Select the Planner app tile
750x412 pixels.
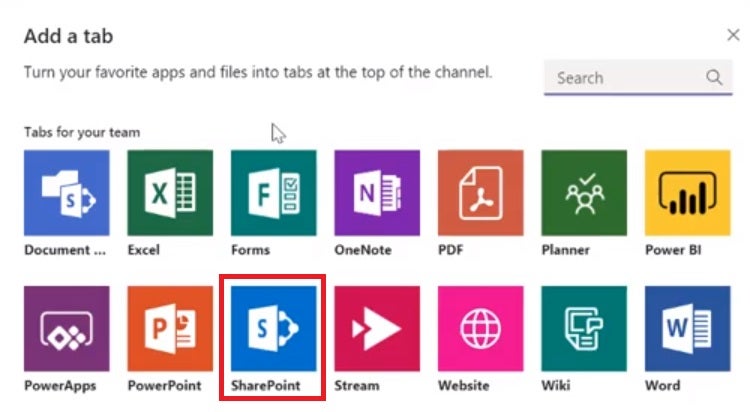tap(584, 193)
